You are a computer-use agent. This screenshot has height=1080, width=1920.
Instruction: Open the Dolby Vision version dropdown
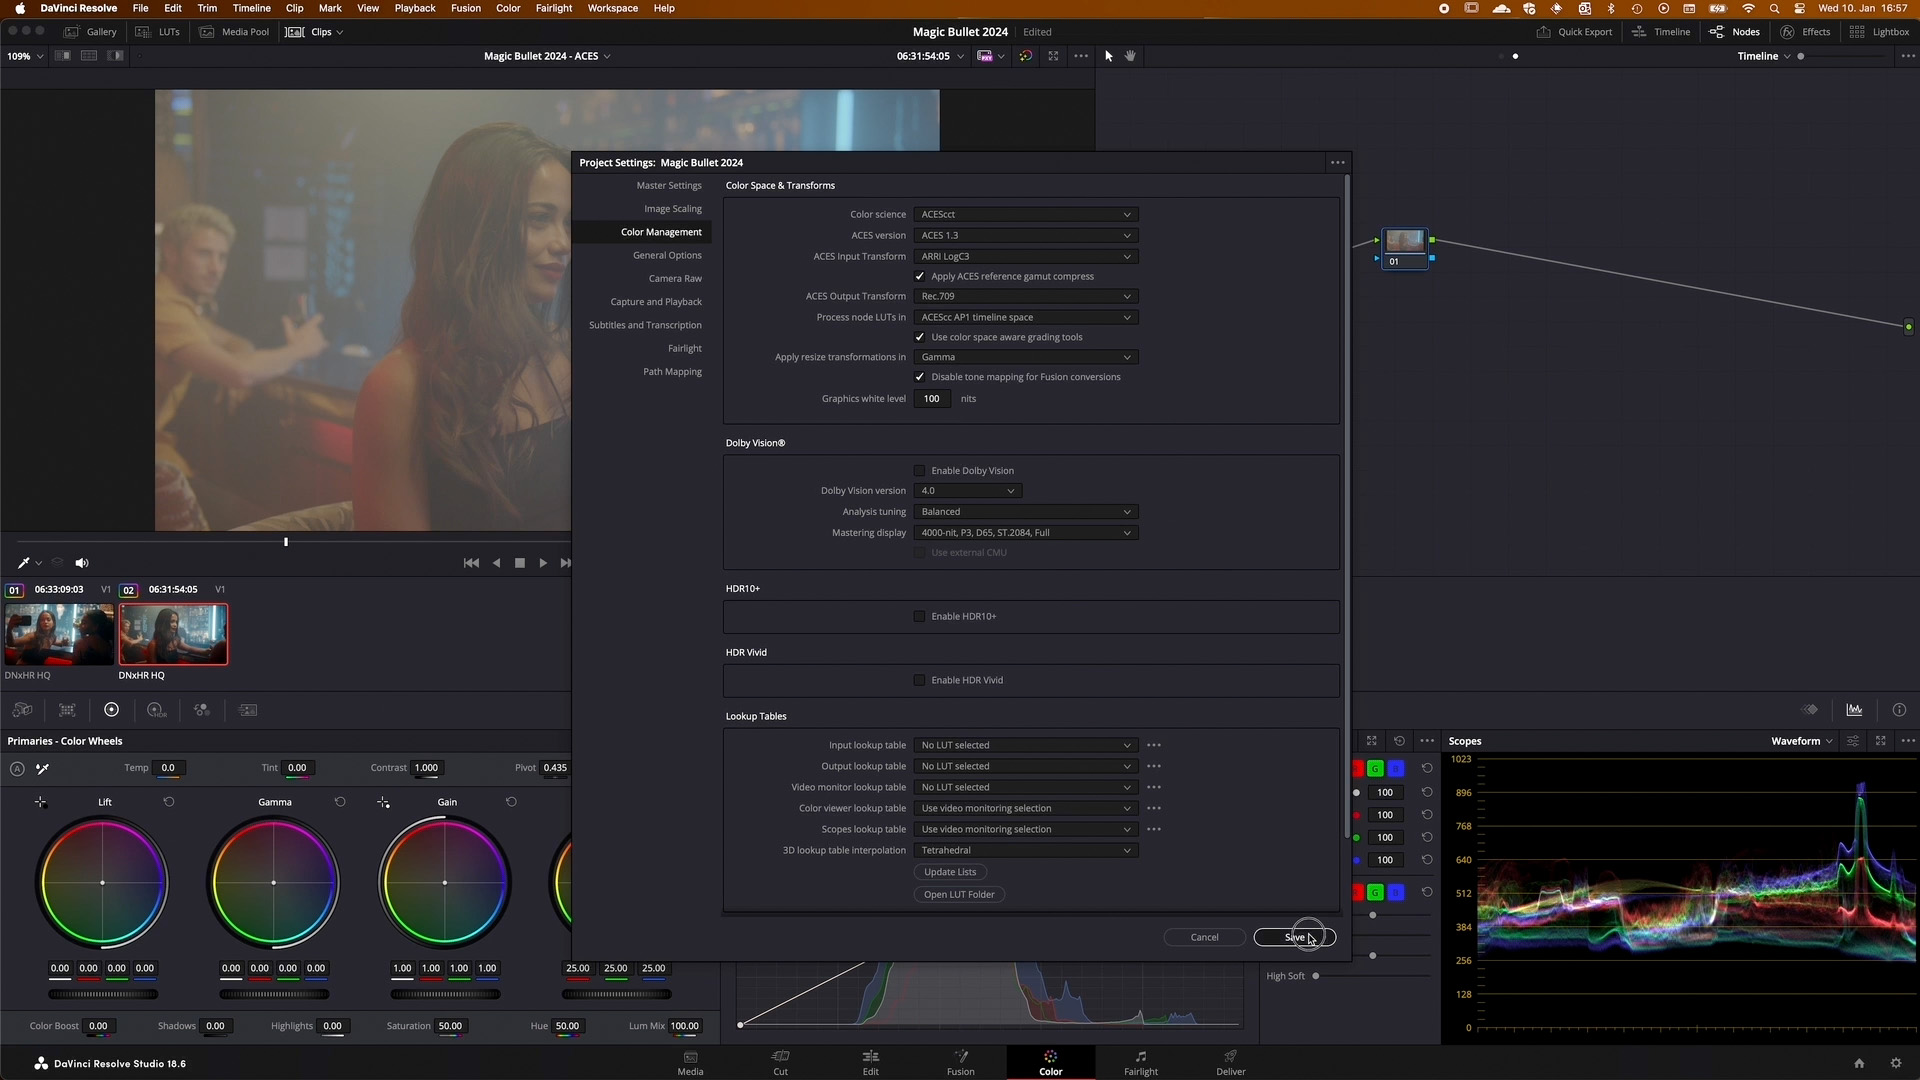pyautogui.click(x=968, y=491)
